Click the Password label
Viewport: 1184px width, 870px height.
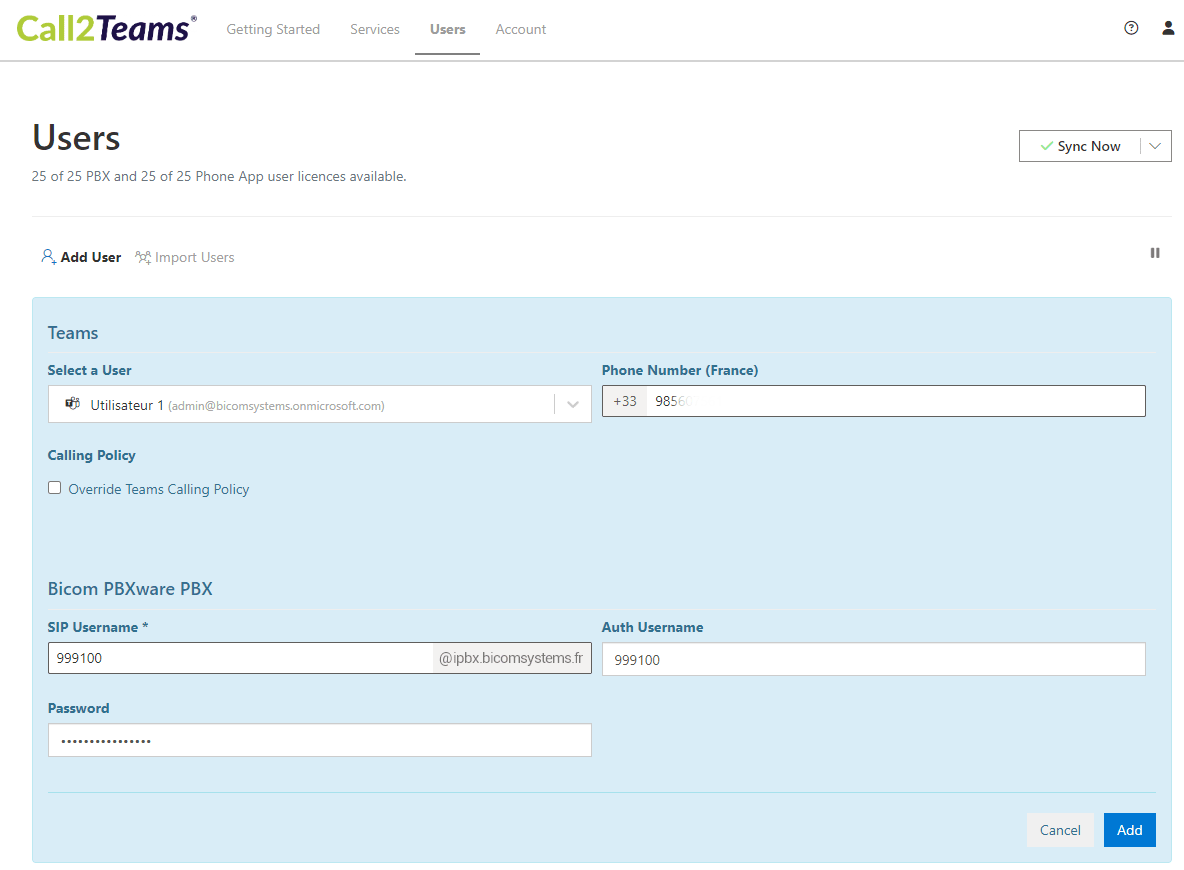pos(79,708)
